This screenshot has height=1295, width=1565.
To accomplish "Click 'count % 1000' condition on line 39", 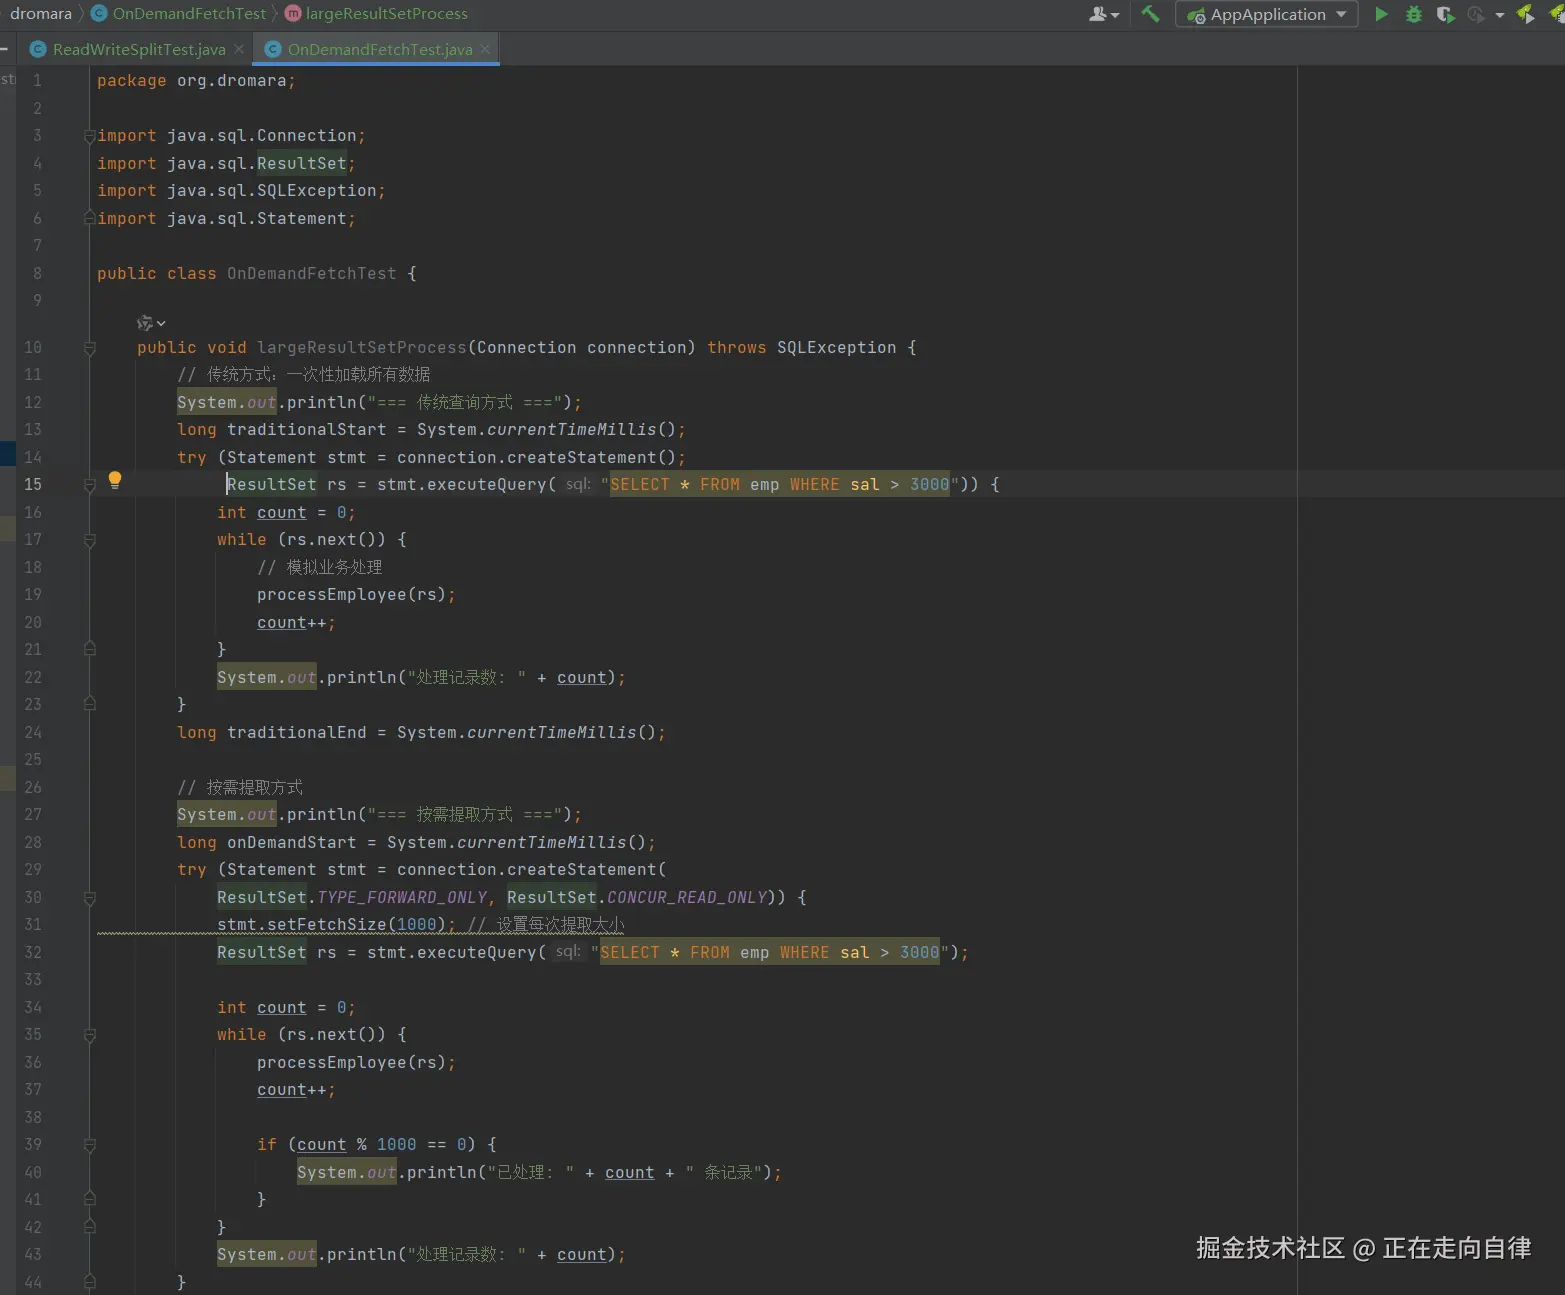I will tap(356, 1145).
